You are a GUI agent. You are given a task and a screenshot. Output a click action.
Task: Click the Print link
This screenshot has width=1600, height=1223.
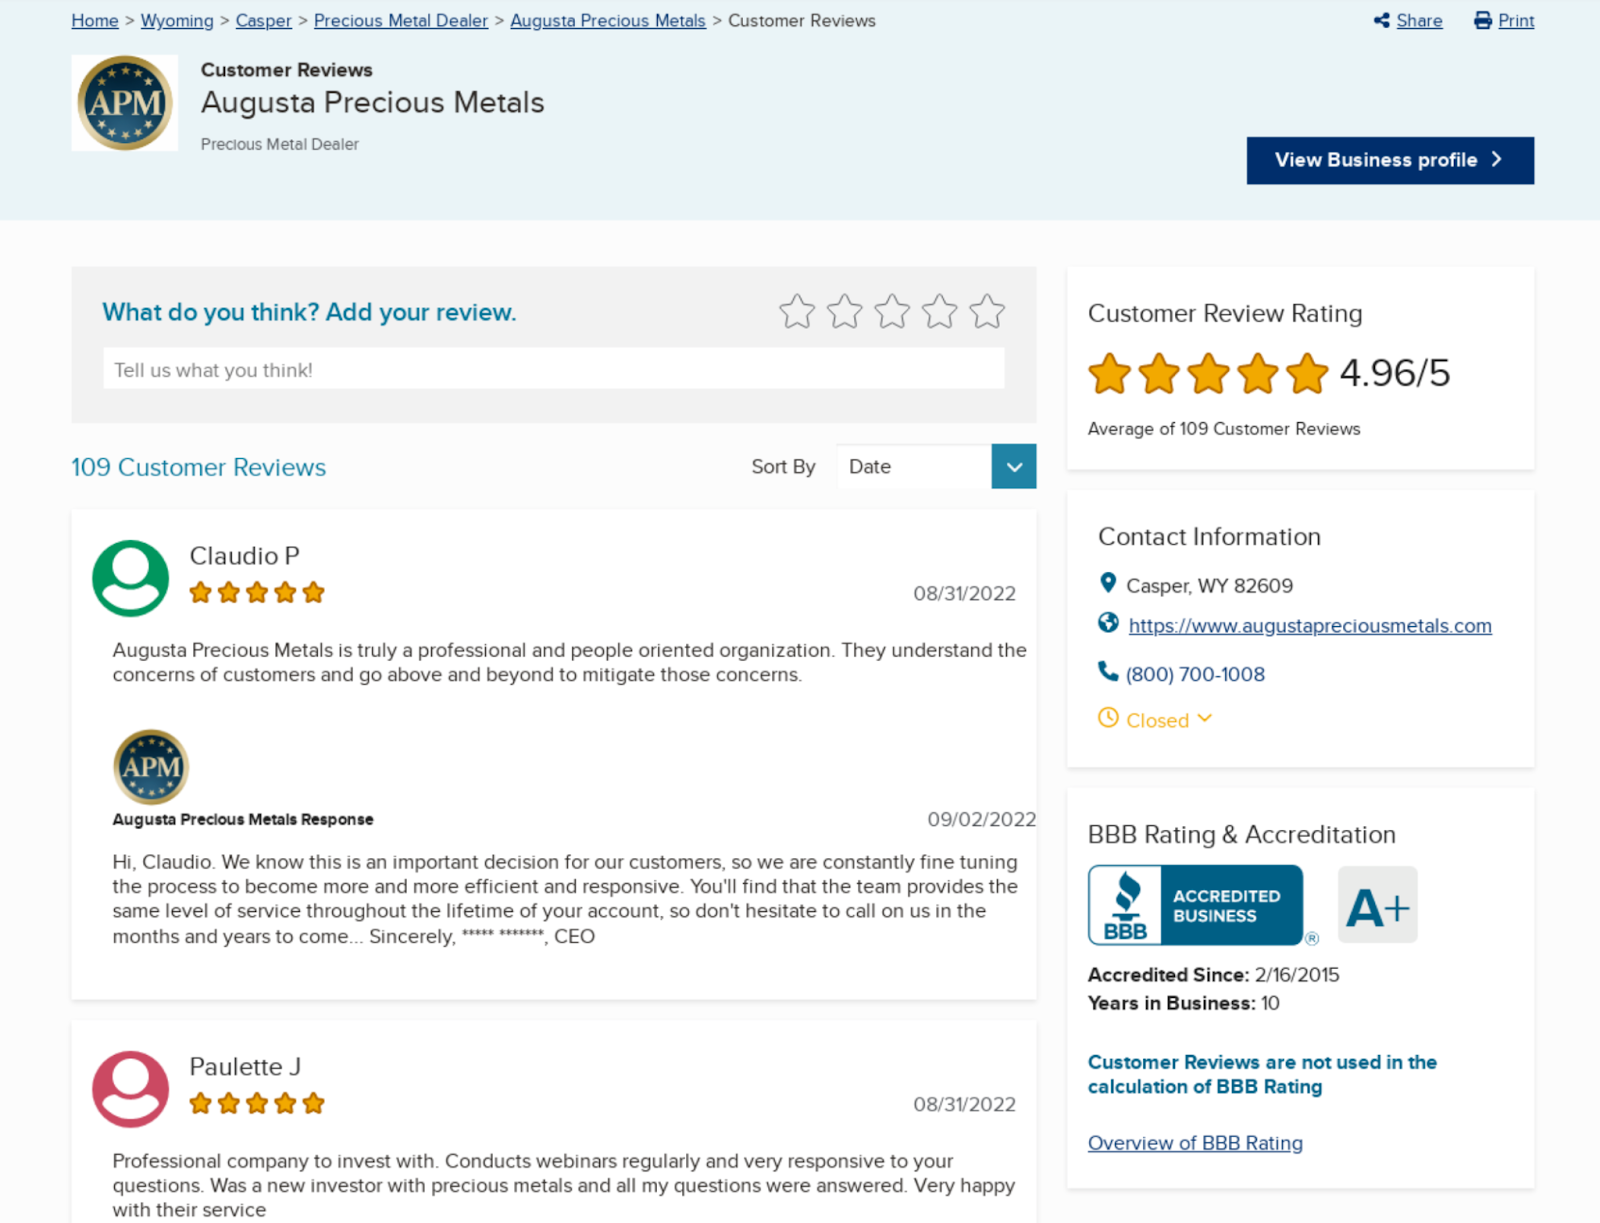click(1516, 21)
